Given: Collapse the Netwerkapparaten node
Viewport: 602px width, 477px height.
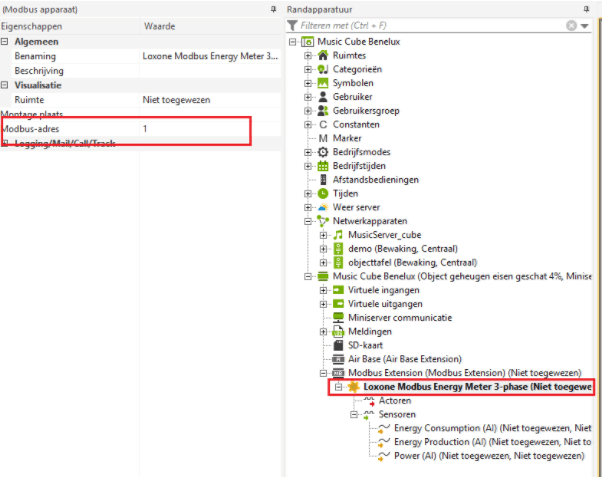Looking at the screenshot, I should coord(308,221).
